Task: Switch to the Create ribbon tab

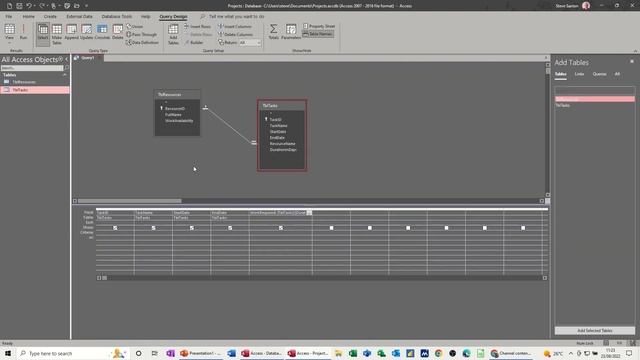Action: [x=50, y=16]
